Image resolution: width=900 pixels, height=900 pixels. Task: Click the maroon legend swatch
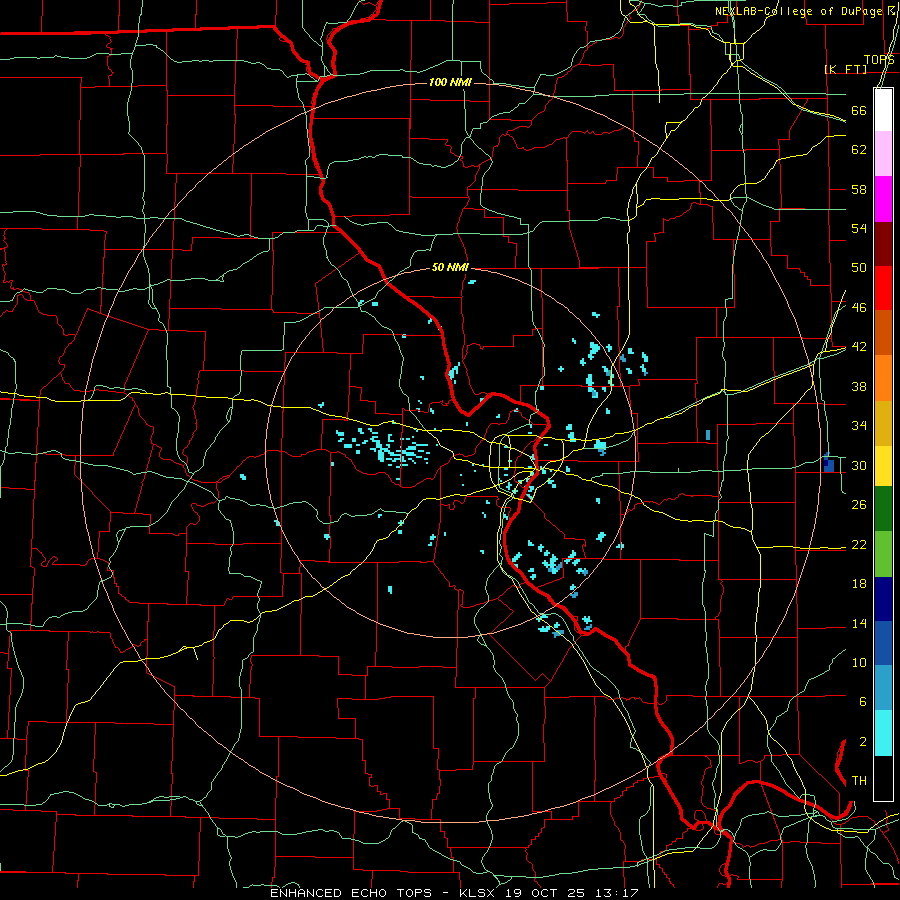(883, 244)
